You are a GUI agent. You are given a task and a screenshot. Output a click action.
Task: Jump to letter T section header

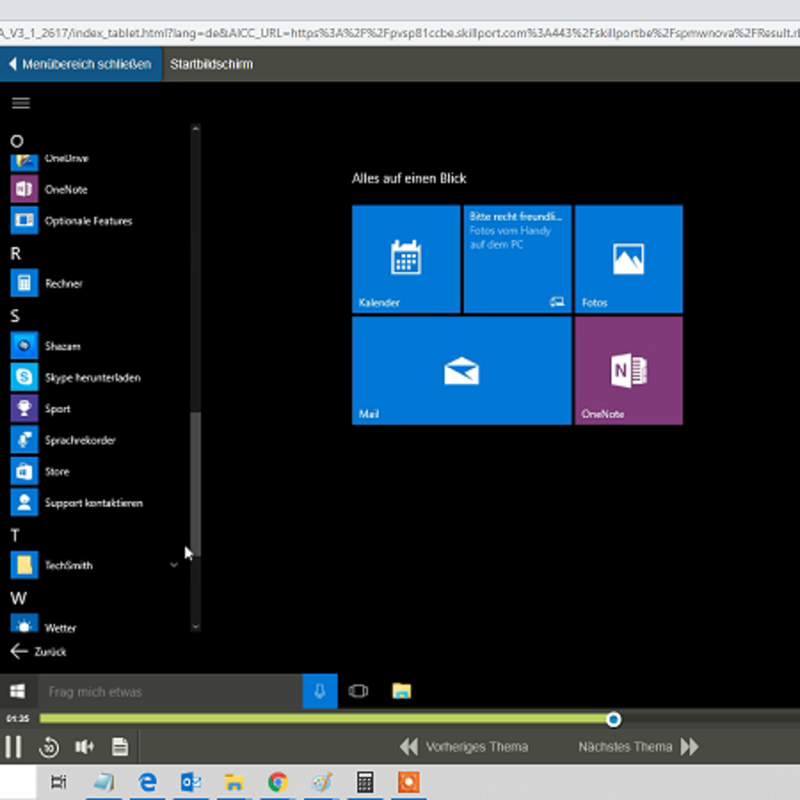tap(15, 535)
